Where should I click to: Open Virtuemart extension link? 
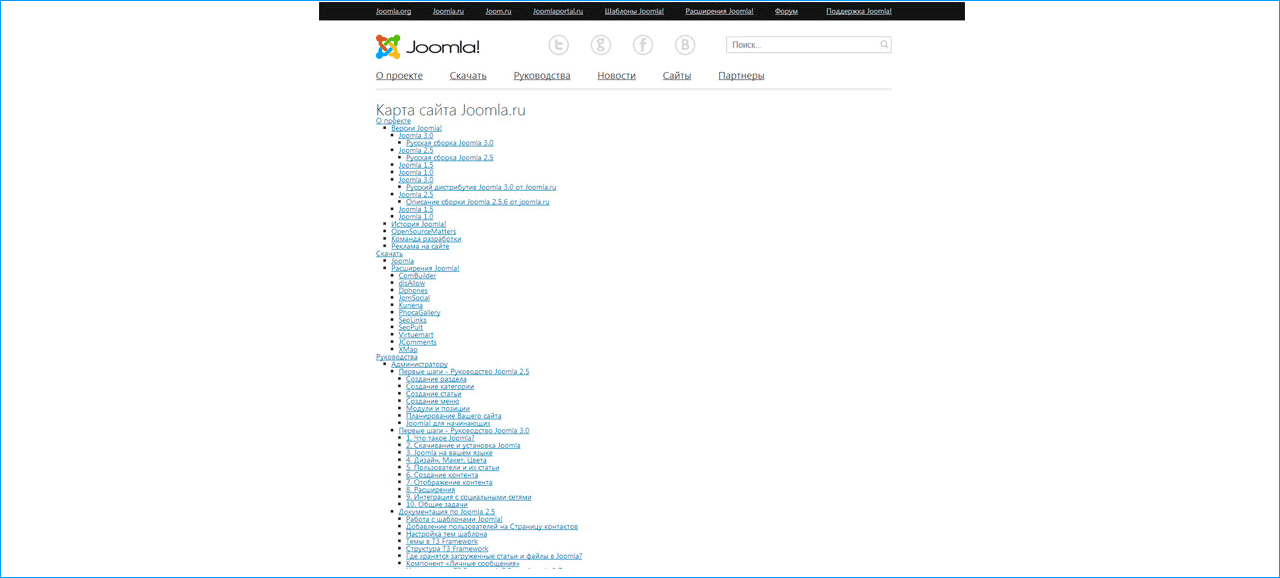click(415, 335)
